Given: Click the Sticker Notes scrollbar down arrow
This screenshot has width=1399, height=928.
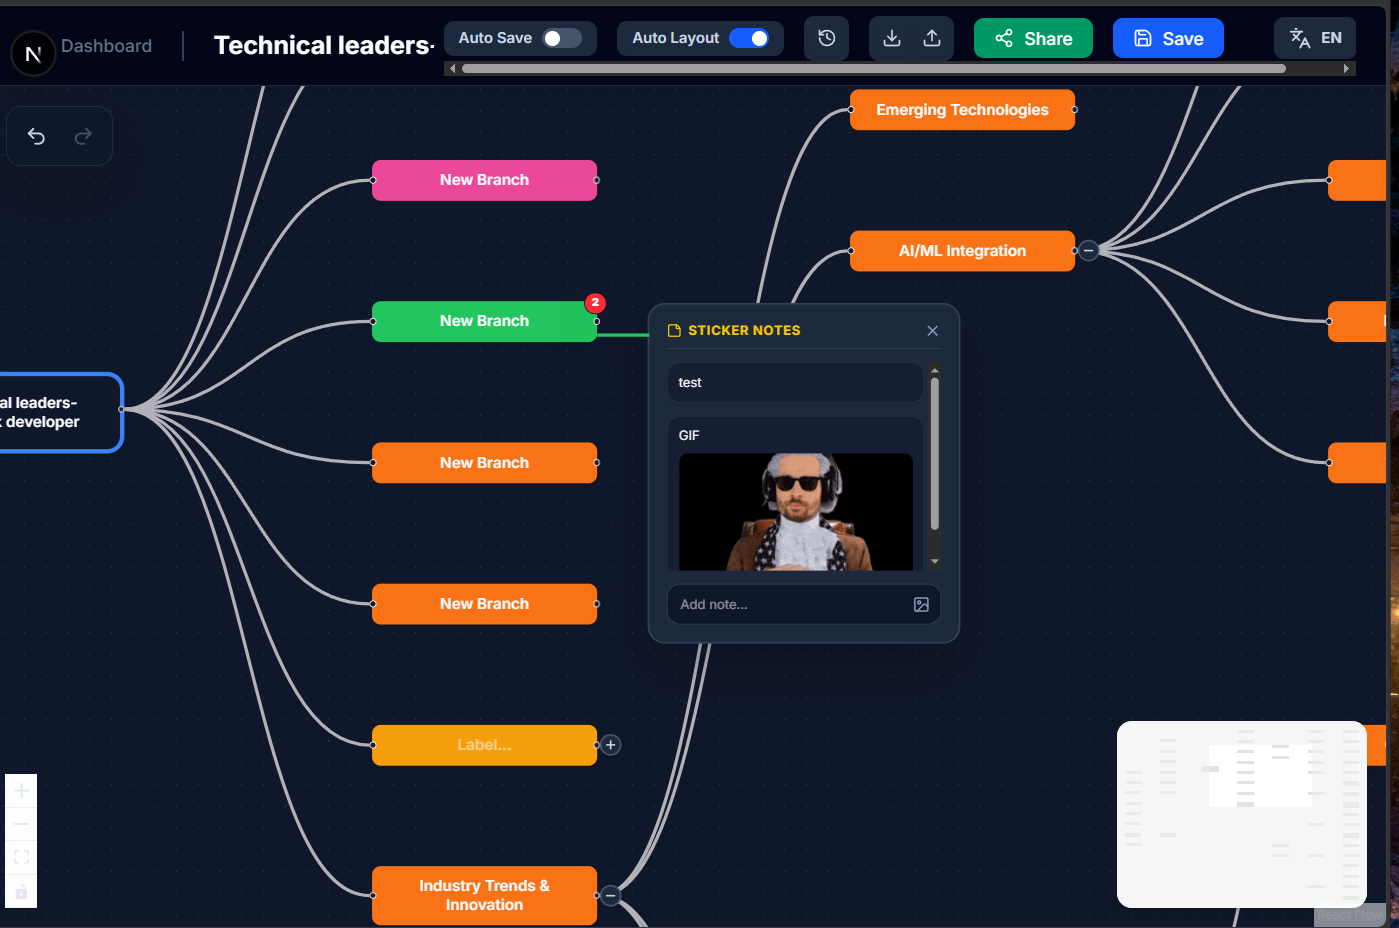Looking at the screenshot, I should [935, 562].
